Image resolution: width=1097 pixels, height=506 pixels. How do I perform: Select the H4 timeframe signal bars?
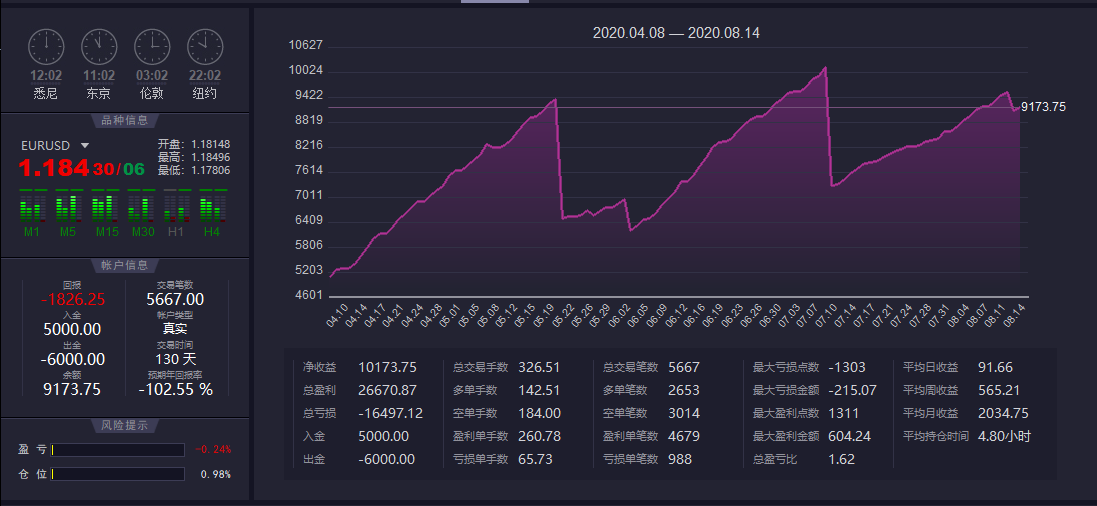(x=212, y=207)
